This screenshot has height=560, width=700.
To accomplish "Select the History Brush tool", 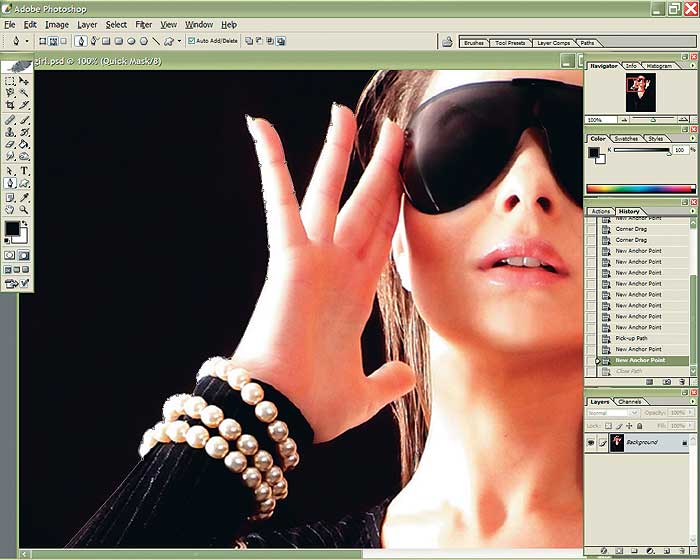I will click(x=24, y=132).
